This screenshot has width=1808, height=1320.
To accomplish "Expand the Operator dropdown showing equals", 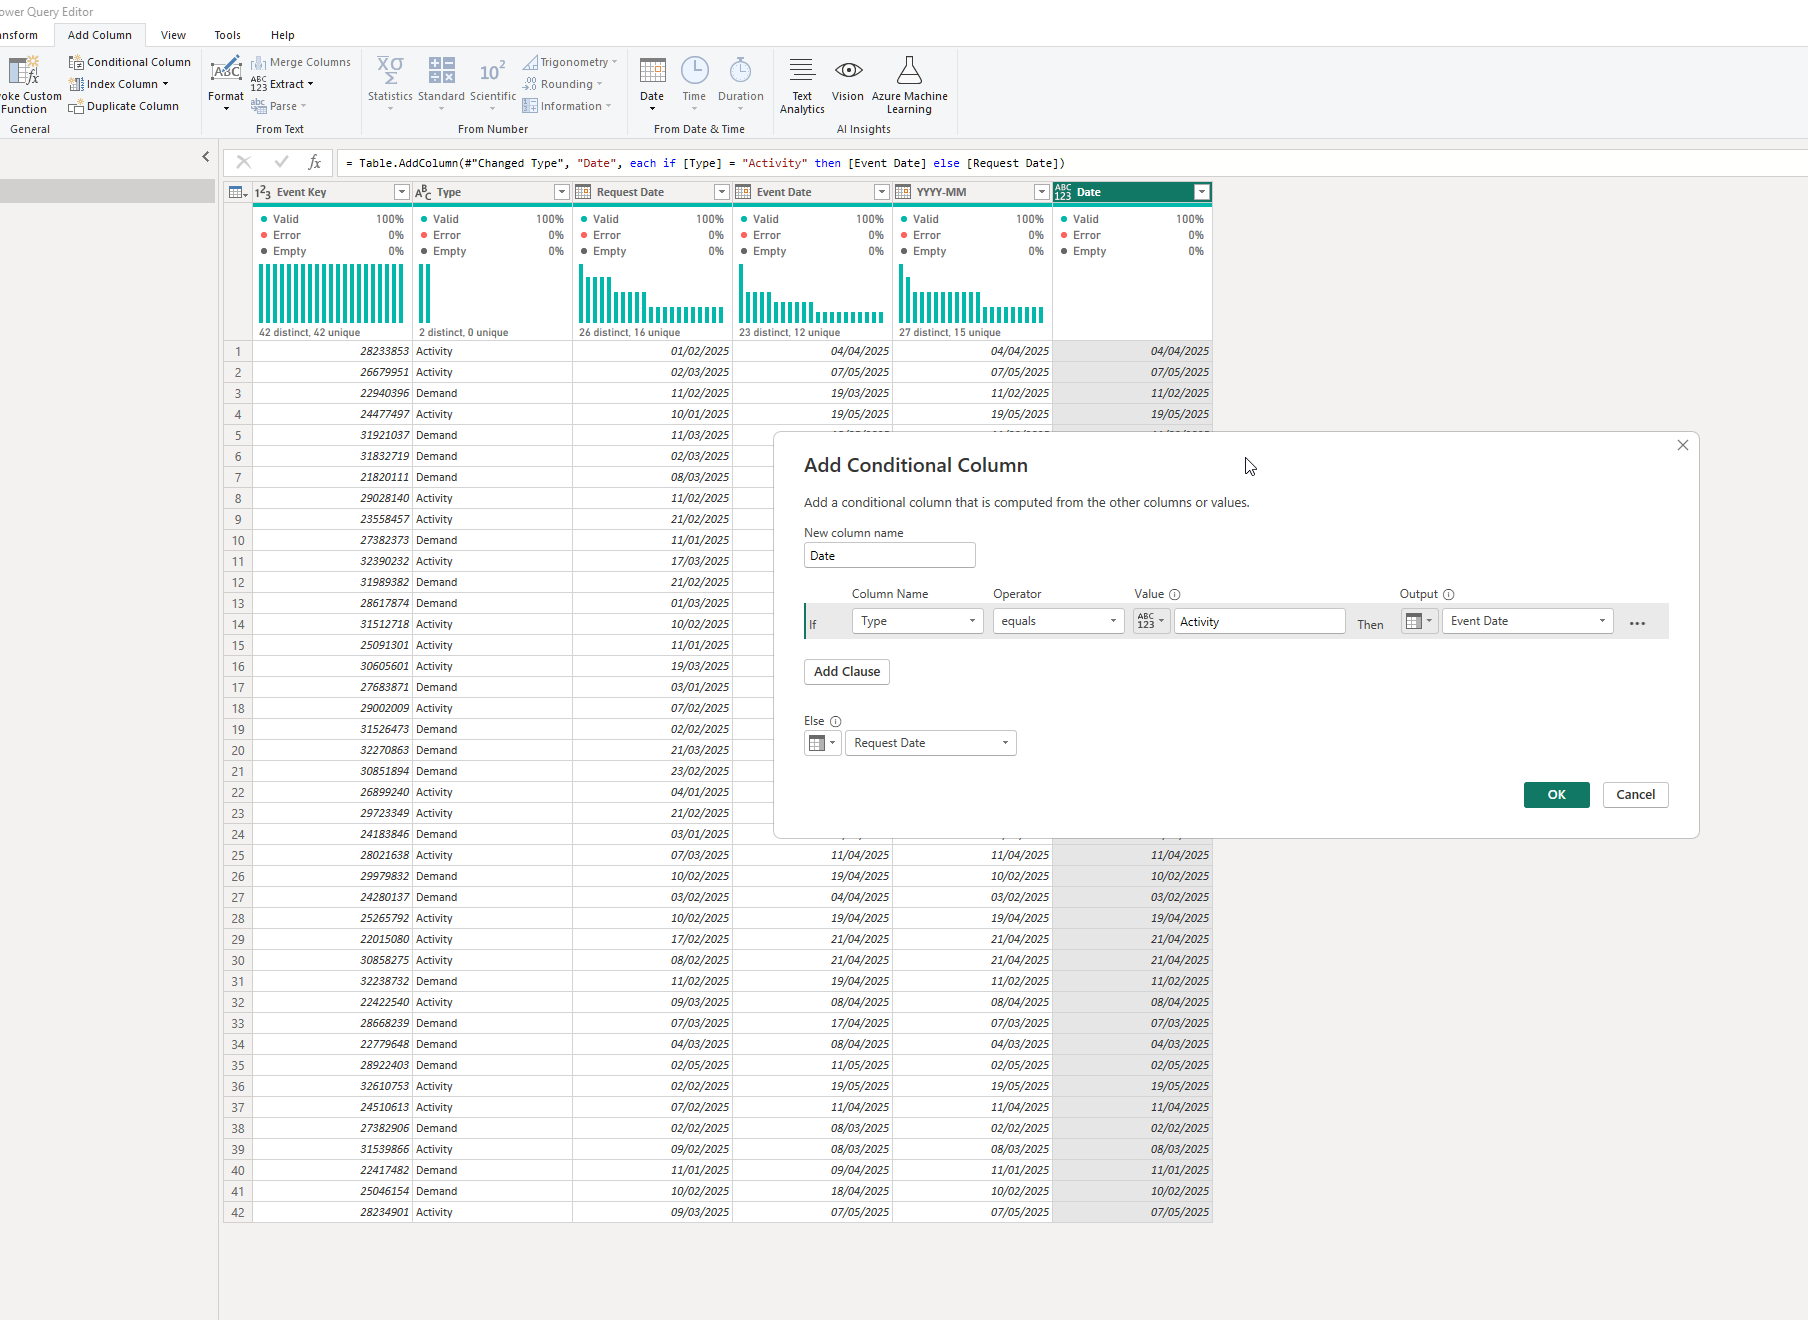I will coord(1058,621).
